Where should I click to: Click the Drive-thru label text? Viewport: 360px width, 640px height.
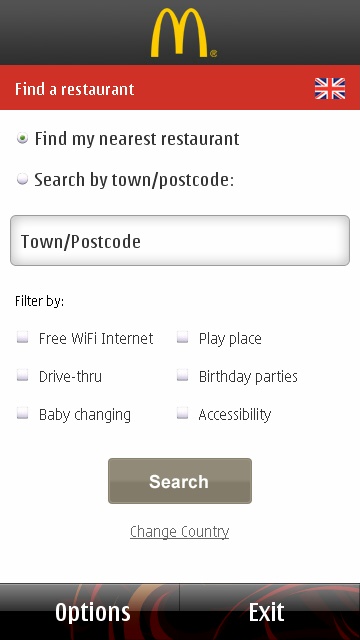point(70,376)
